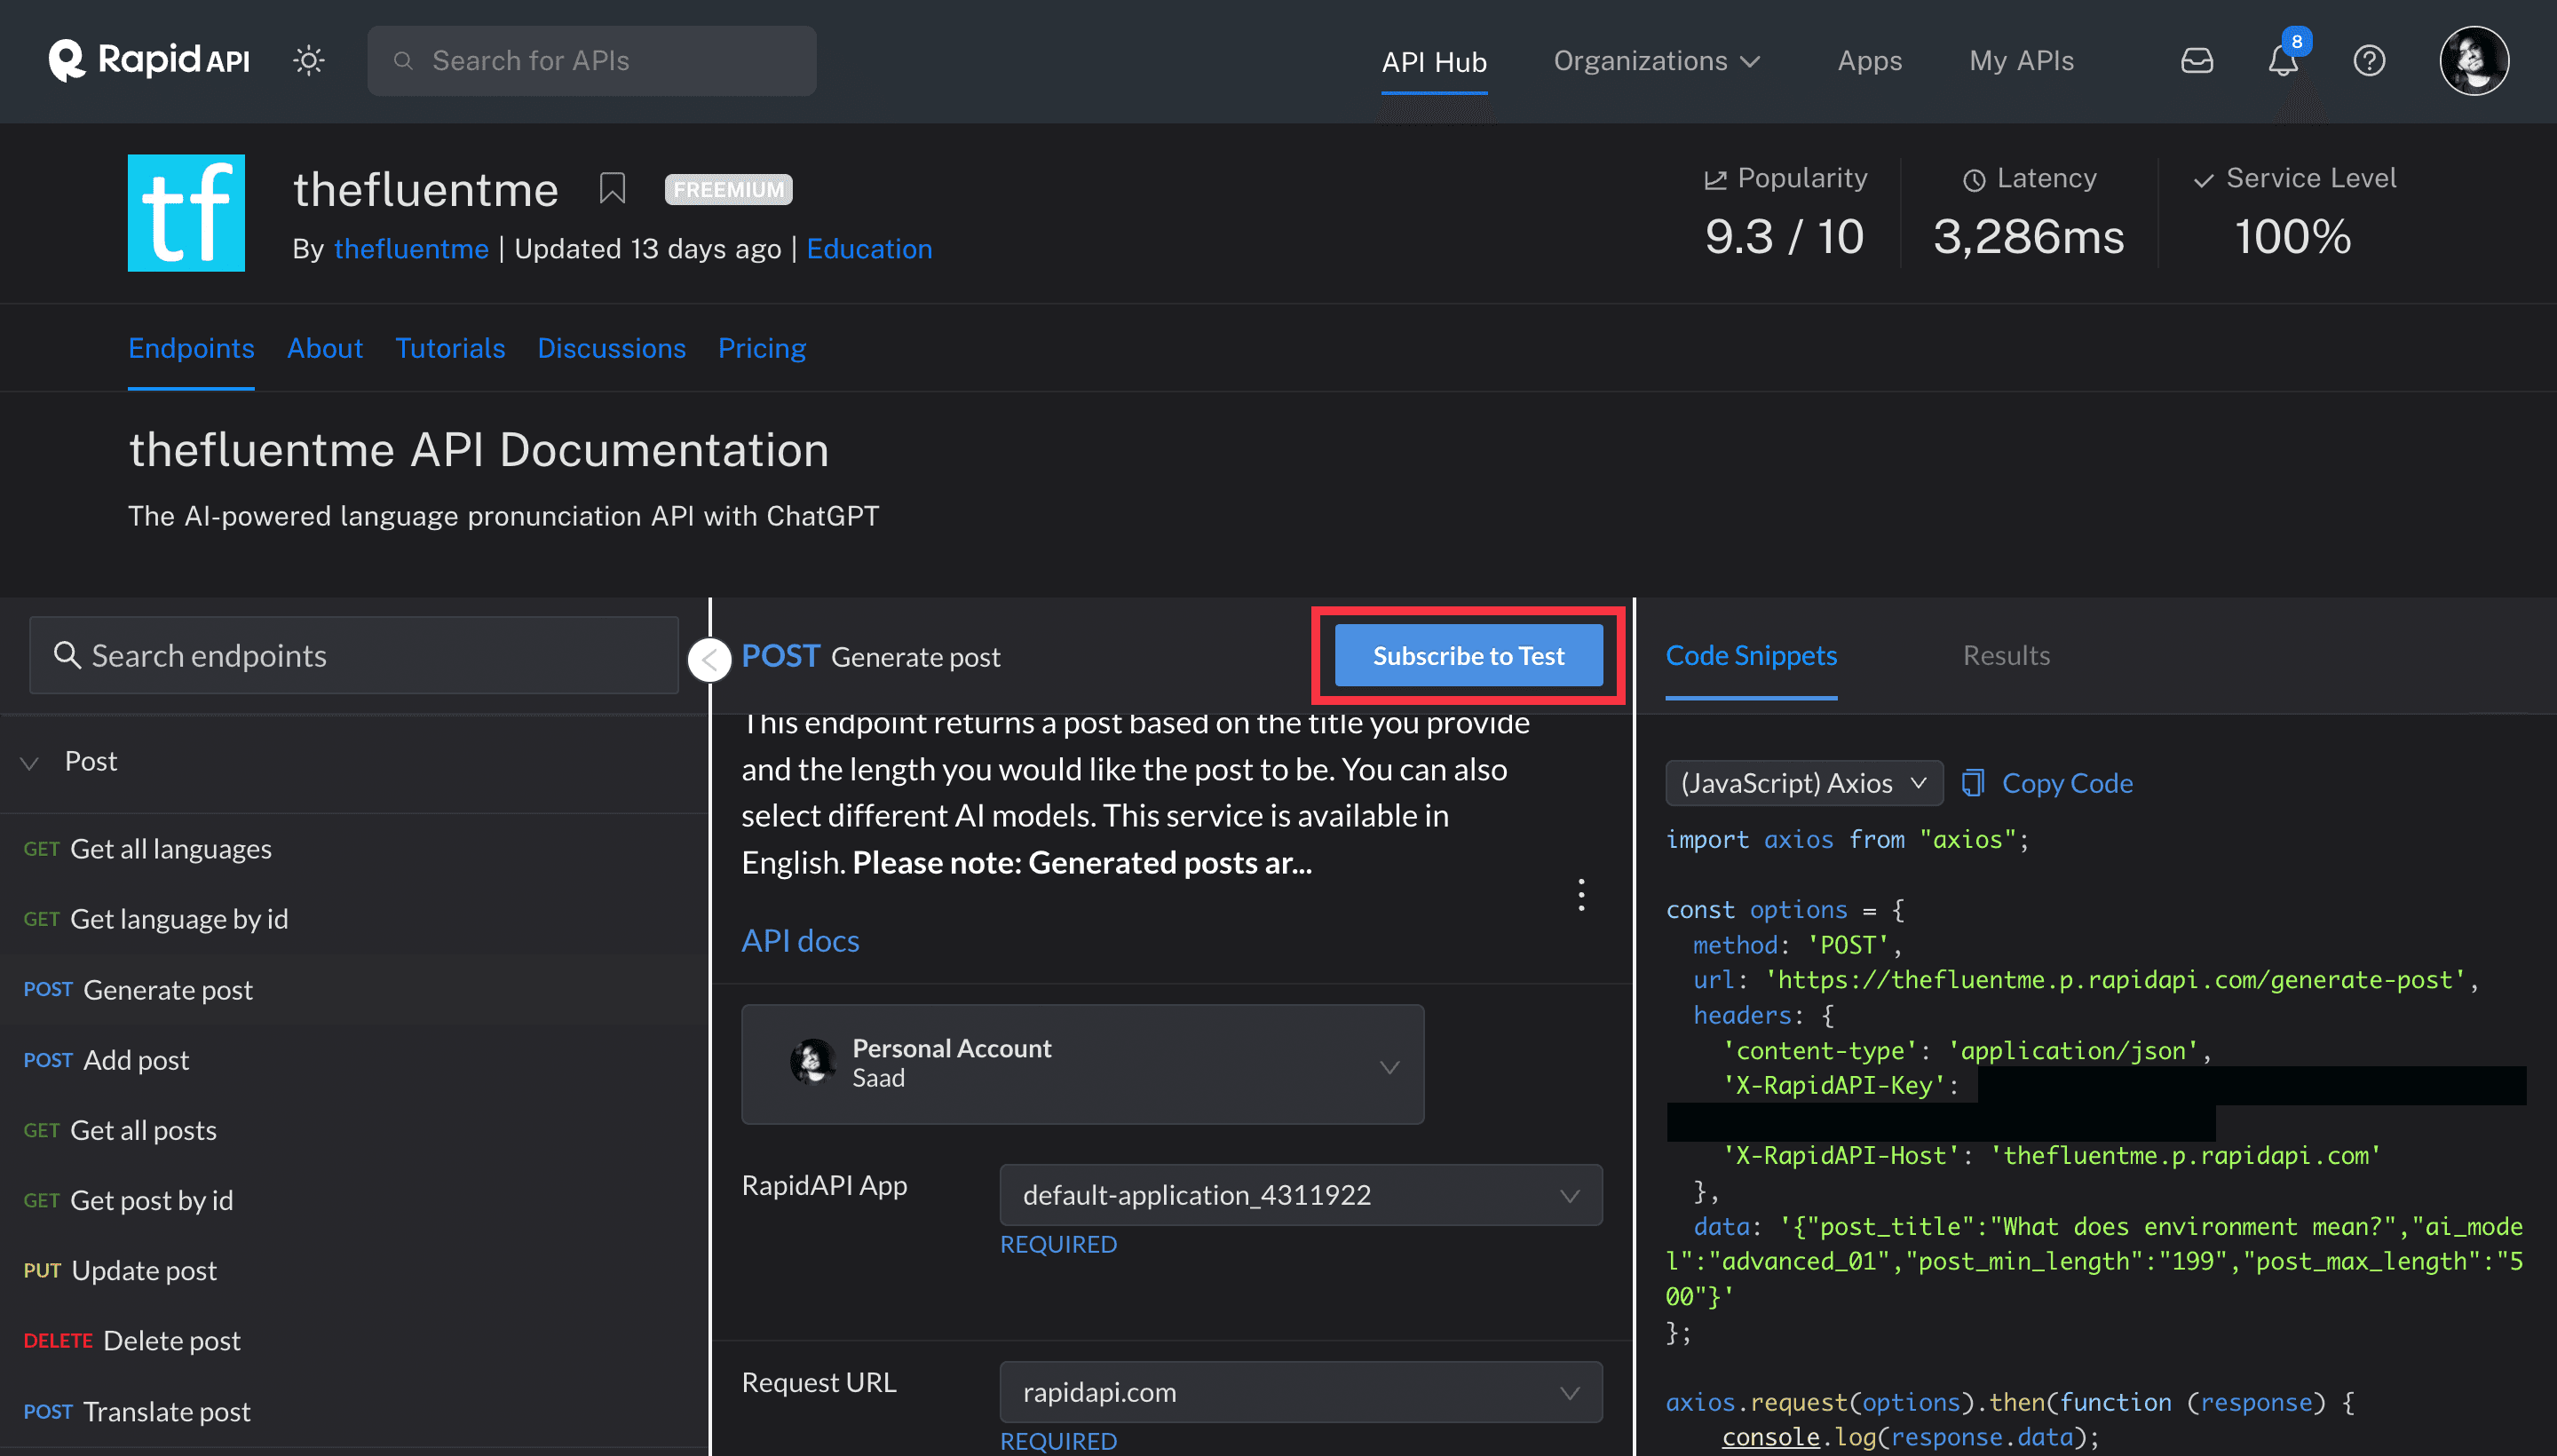This screenshot has height=1456, width=2557.
Task: Open the Apps menu item
Action: coord(1869,61)
